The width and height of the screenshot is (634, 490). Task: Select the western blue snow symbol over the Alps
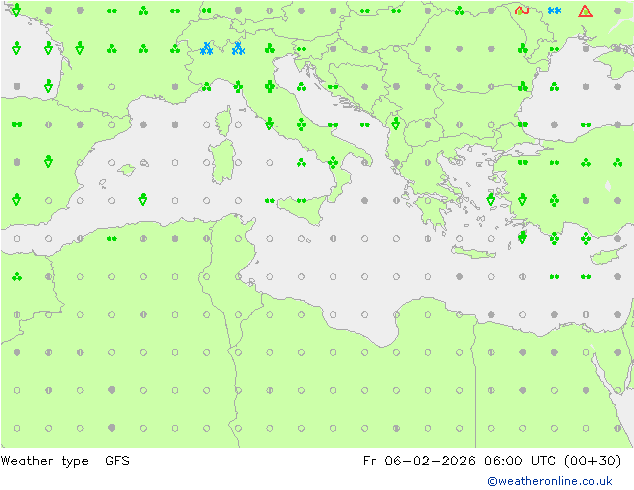click(207, 49)
